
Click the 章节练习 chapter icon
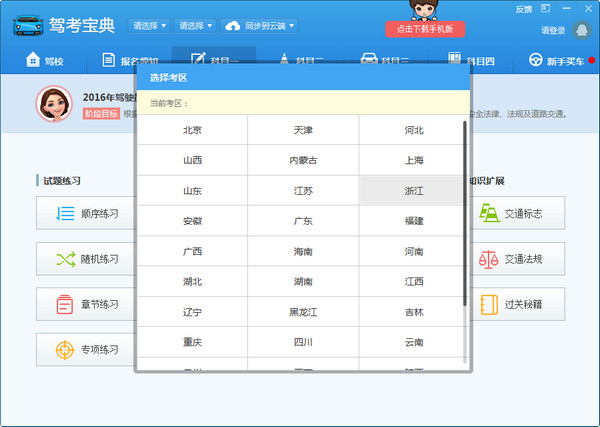pyautogui.click(x=65, y=305)
